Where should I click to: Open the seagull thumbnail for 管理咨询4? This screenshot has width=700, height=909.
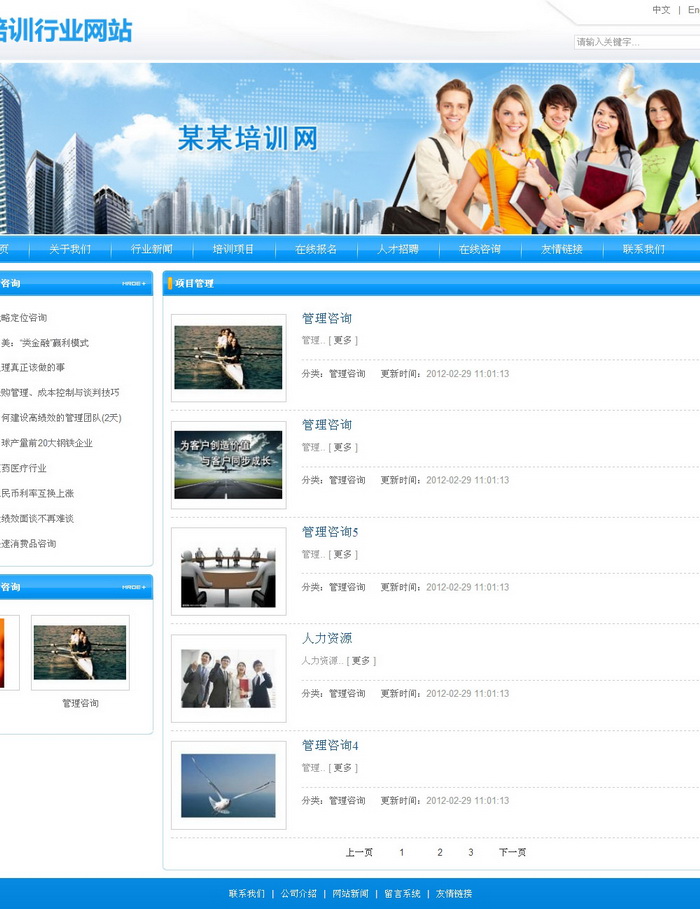229,786
